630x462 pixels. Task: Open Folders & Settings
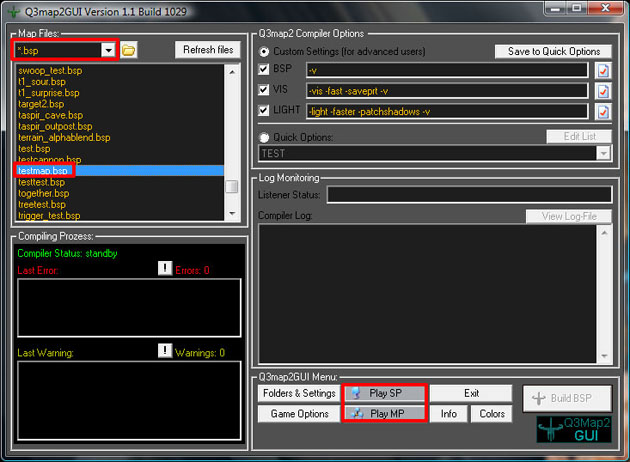click(x=299, y=393)
